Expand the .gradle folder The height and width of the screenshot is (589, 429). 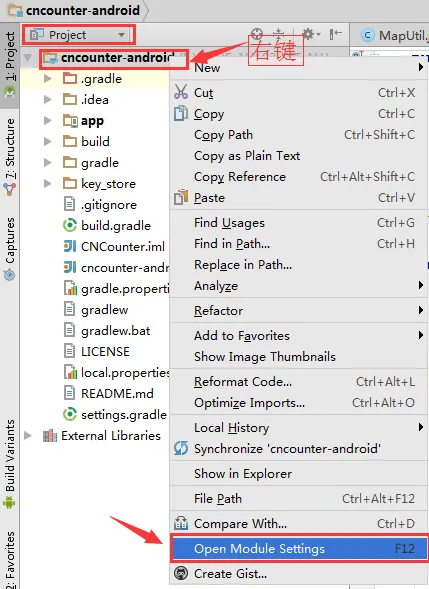(x=47, y=79)
